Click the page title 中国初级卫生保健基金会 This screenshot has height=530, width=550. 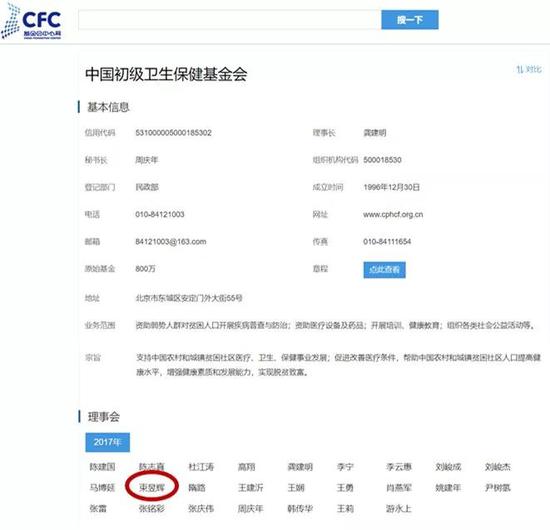pyautogui.click(x=166, y=74)
